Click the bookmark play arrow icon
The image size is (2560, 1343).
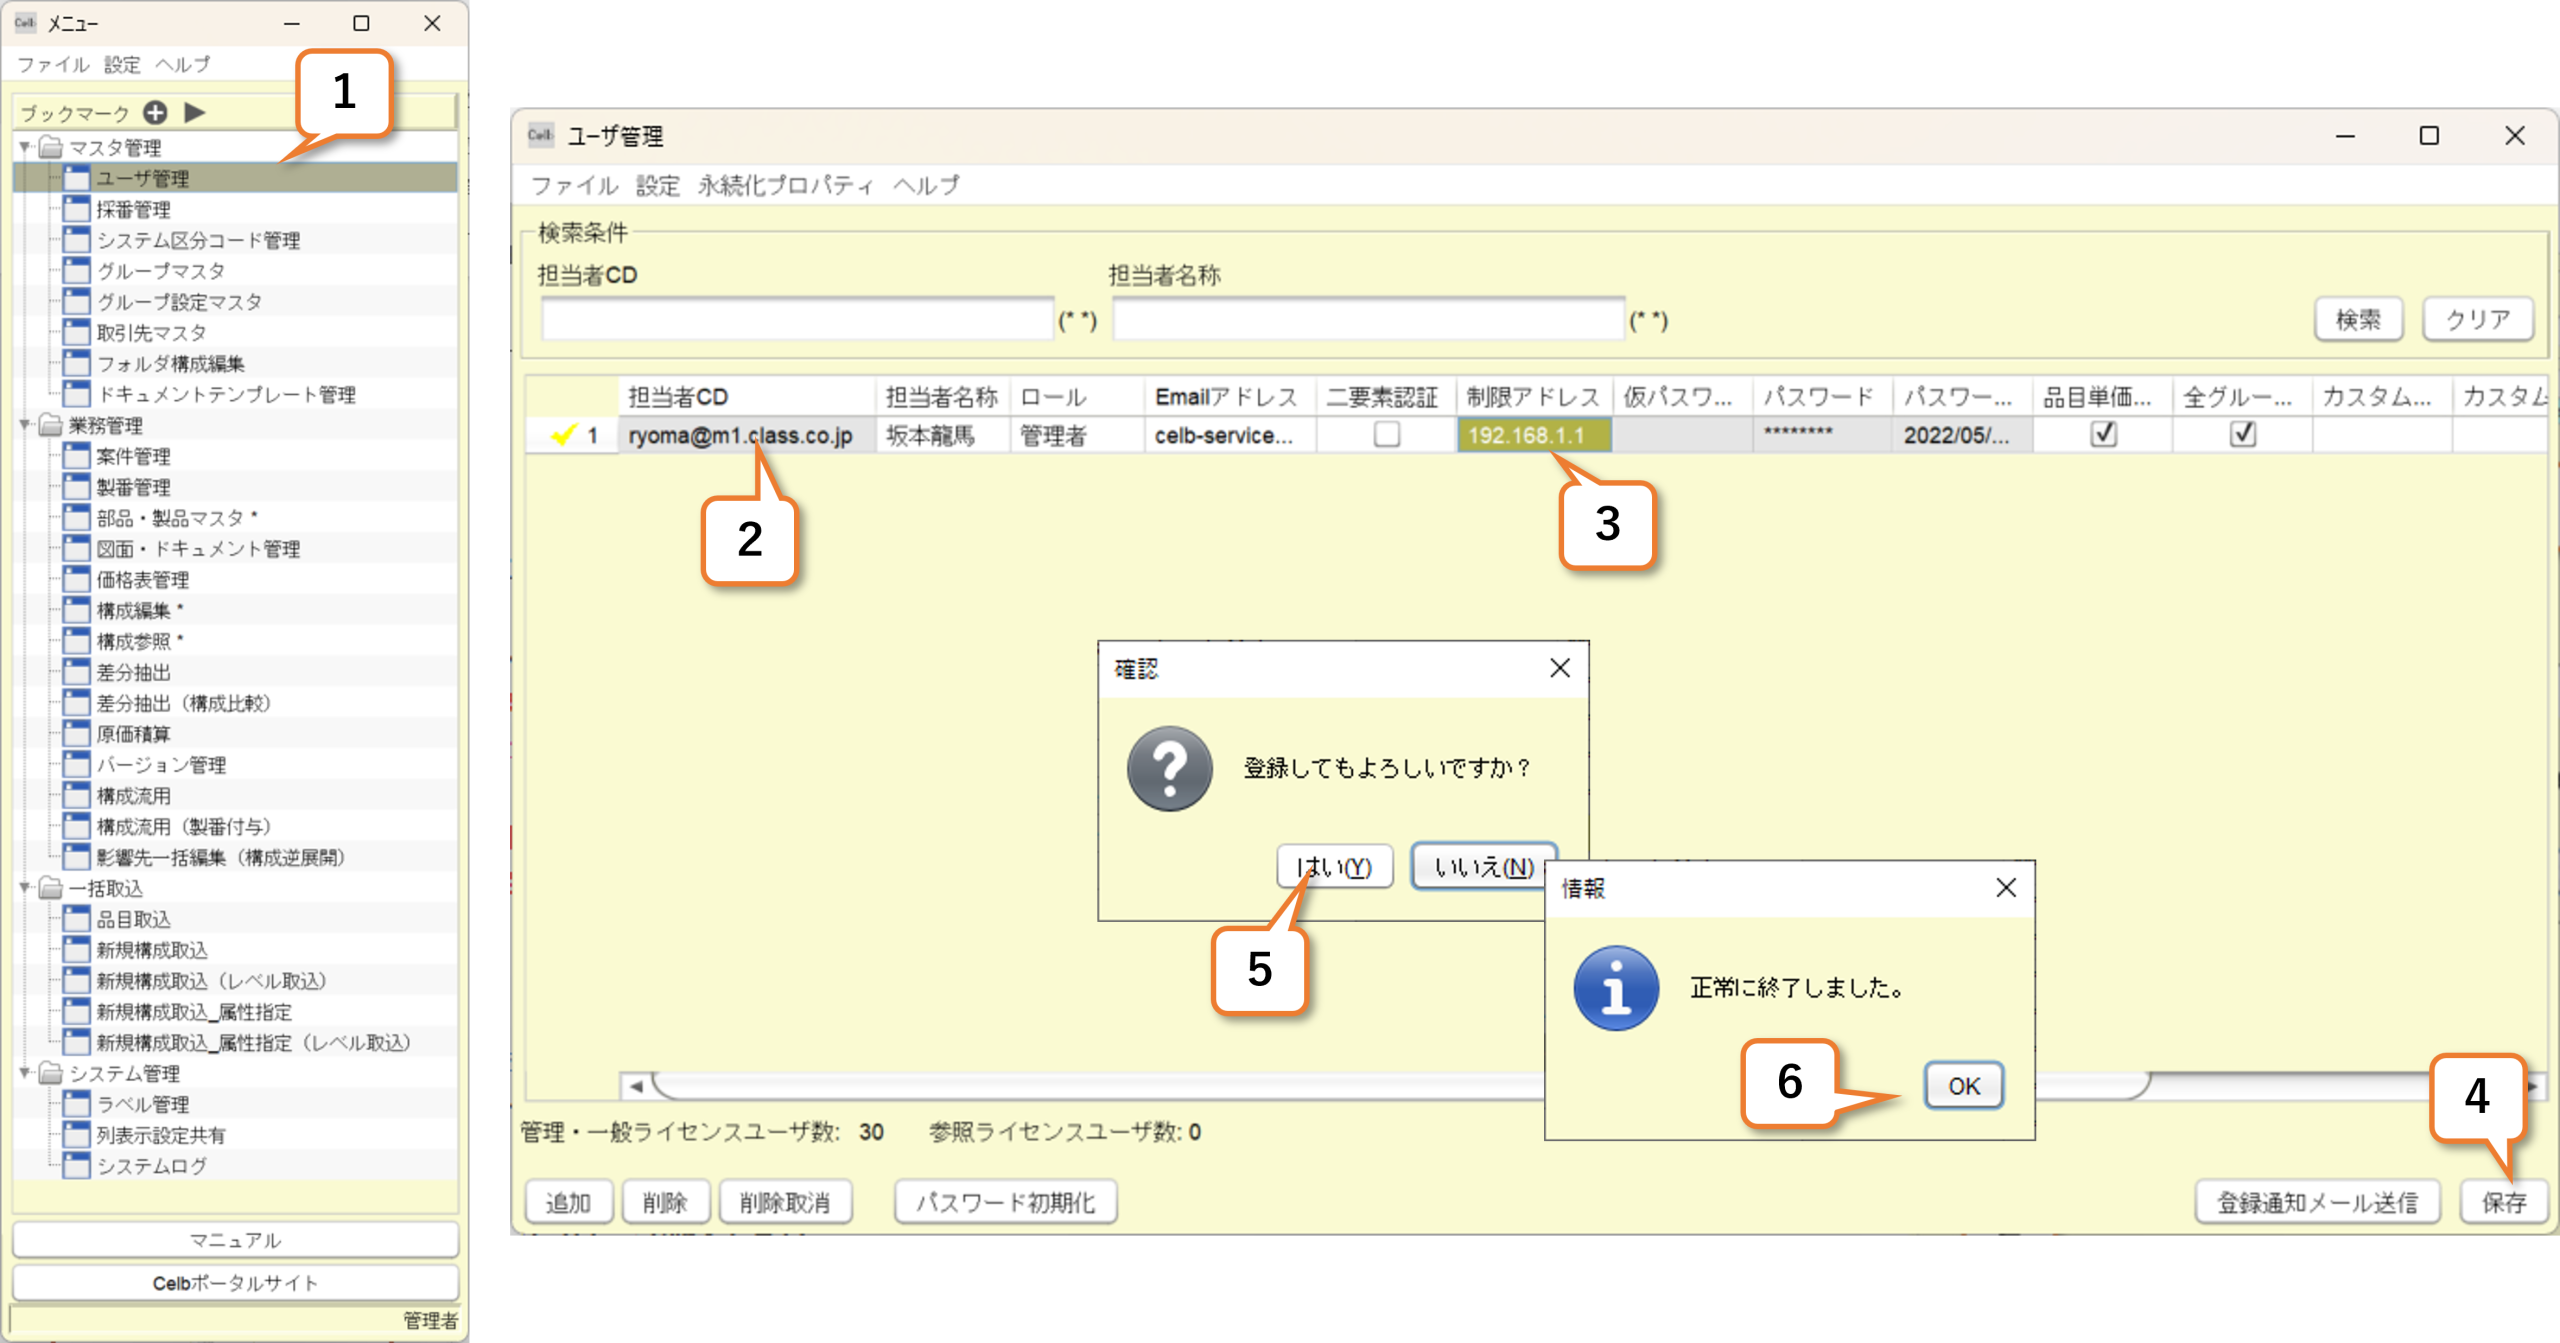(x=195, y=112)
